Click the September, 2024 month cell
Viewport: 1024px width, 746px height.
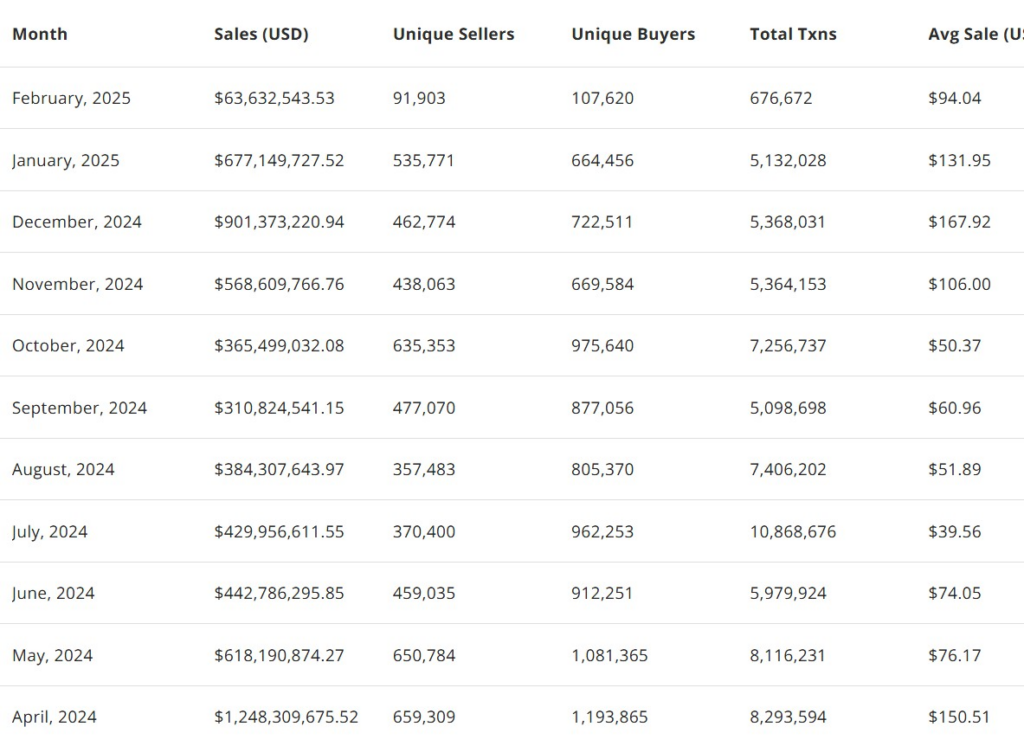(x=80, y=408)
